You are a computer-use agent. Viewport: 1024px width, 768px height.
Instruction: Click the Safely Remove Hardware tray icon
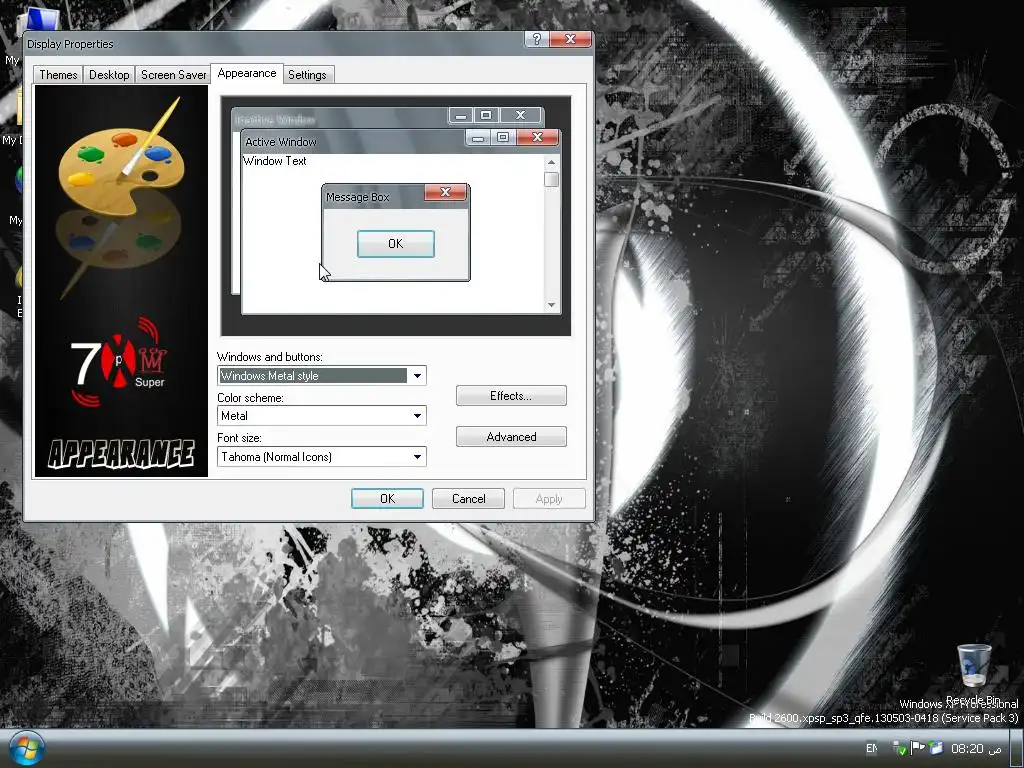(x=899, y=748)
